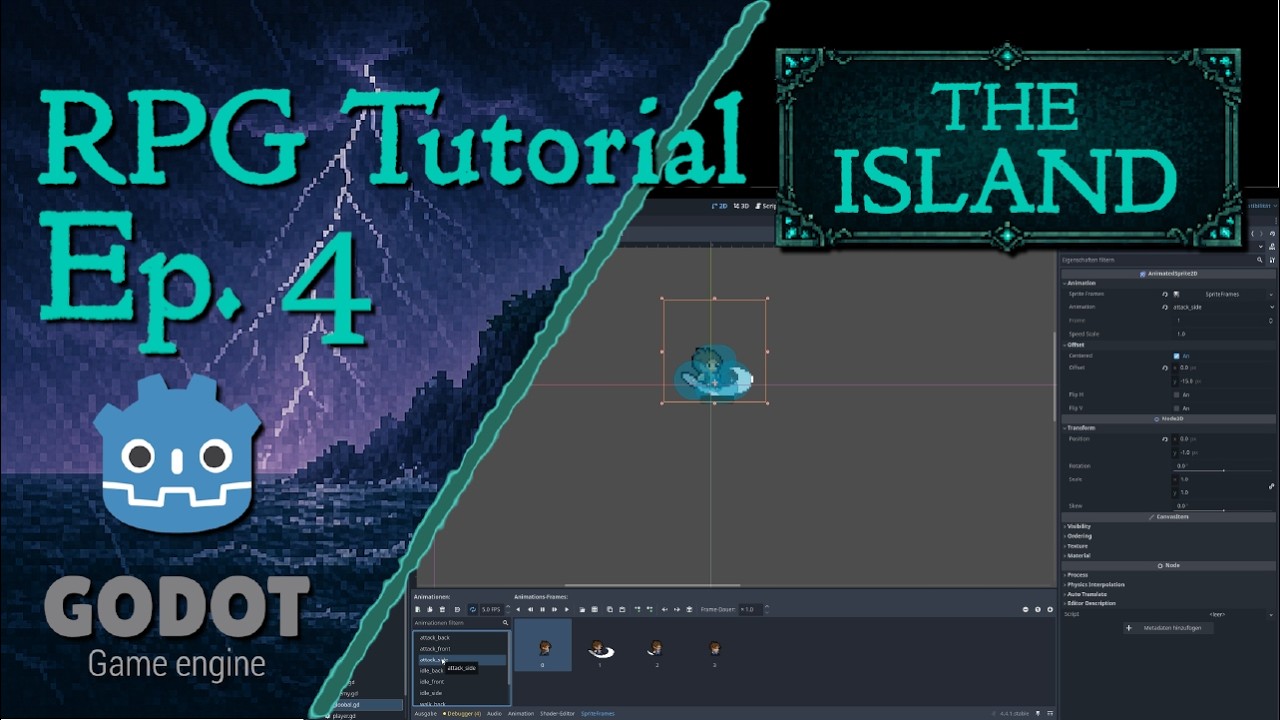Collapse the Animation section in inspector
Screen dimensions: 1280x720
point(1079,283)
